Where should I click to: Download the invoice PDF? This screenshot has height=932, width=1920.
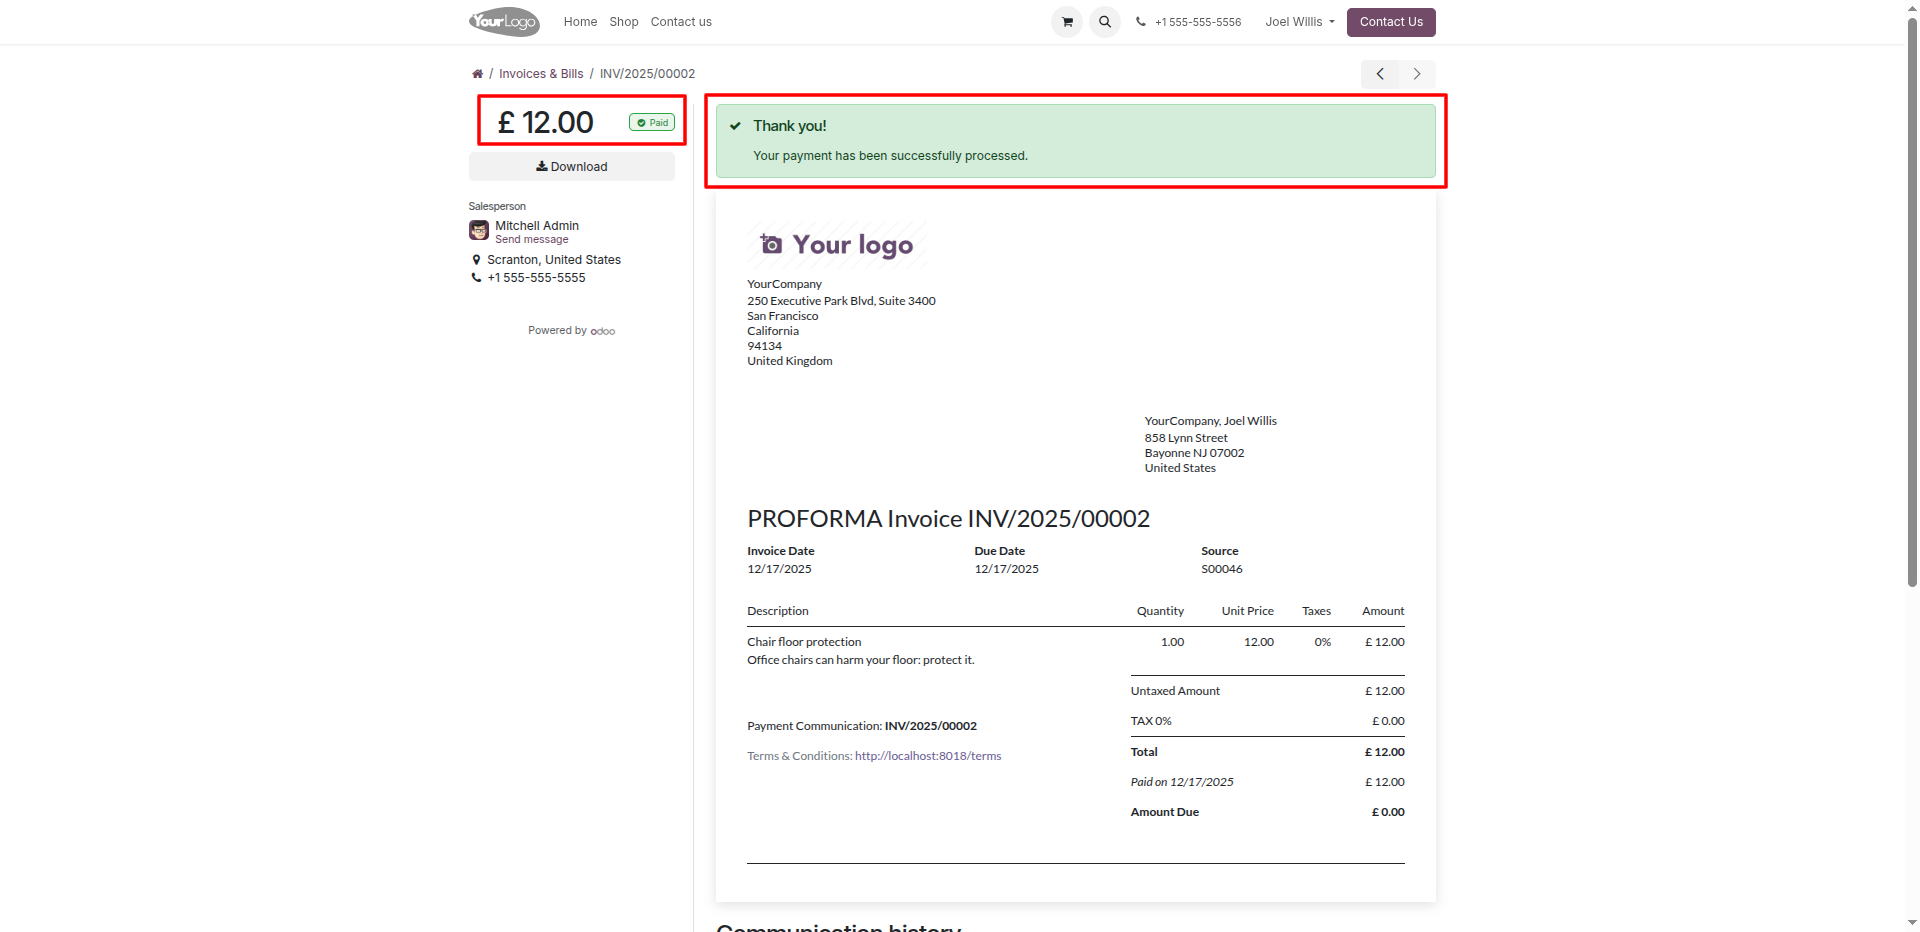pos(572,167)
